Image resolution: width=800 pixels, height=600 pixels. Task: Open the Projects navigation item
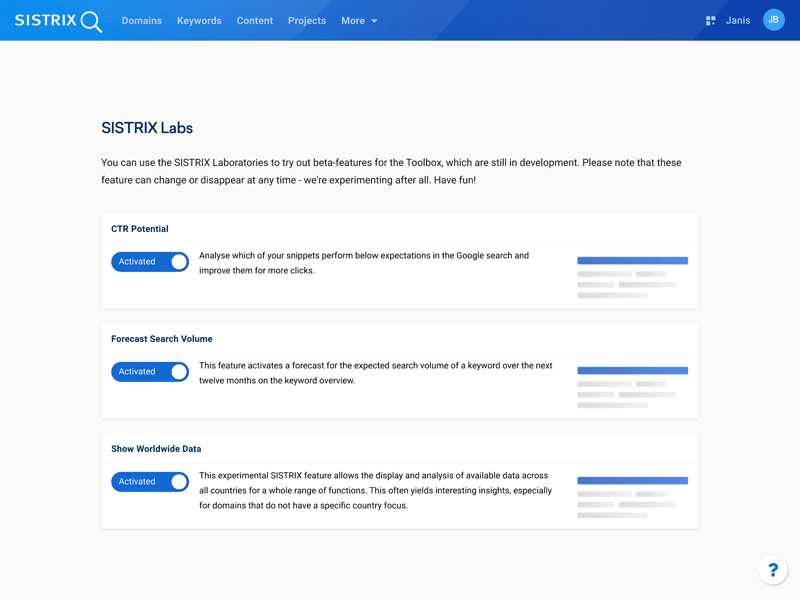tap(306, 20)
